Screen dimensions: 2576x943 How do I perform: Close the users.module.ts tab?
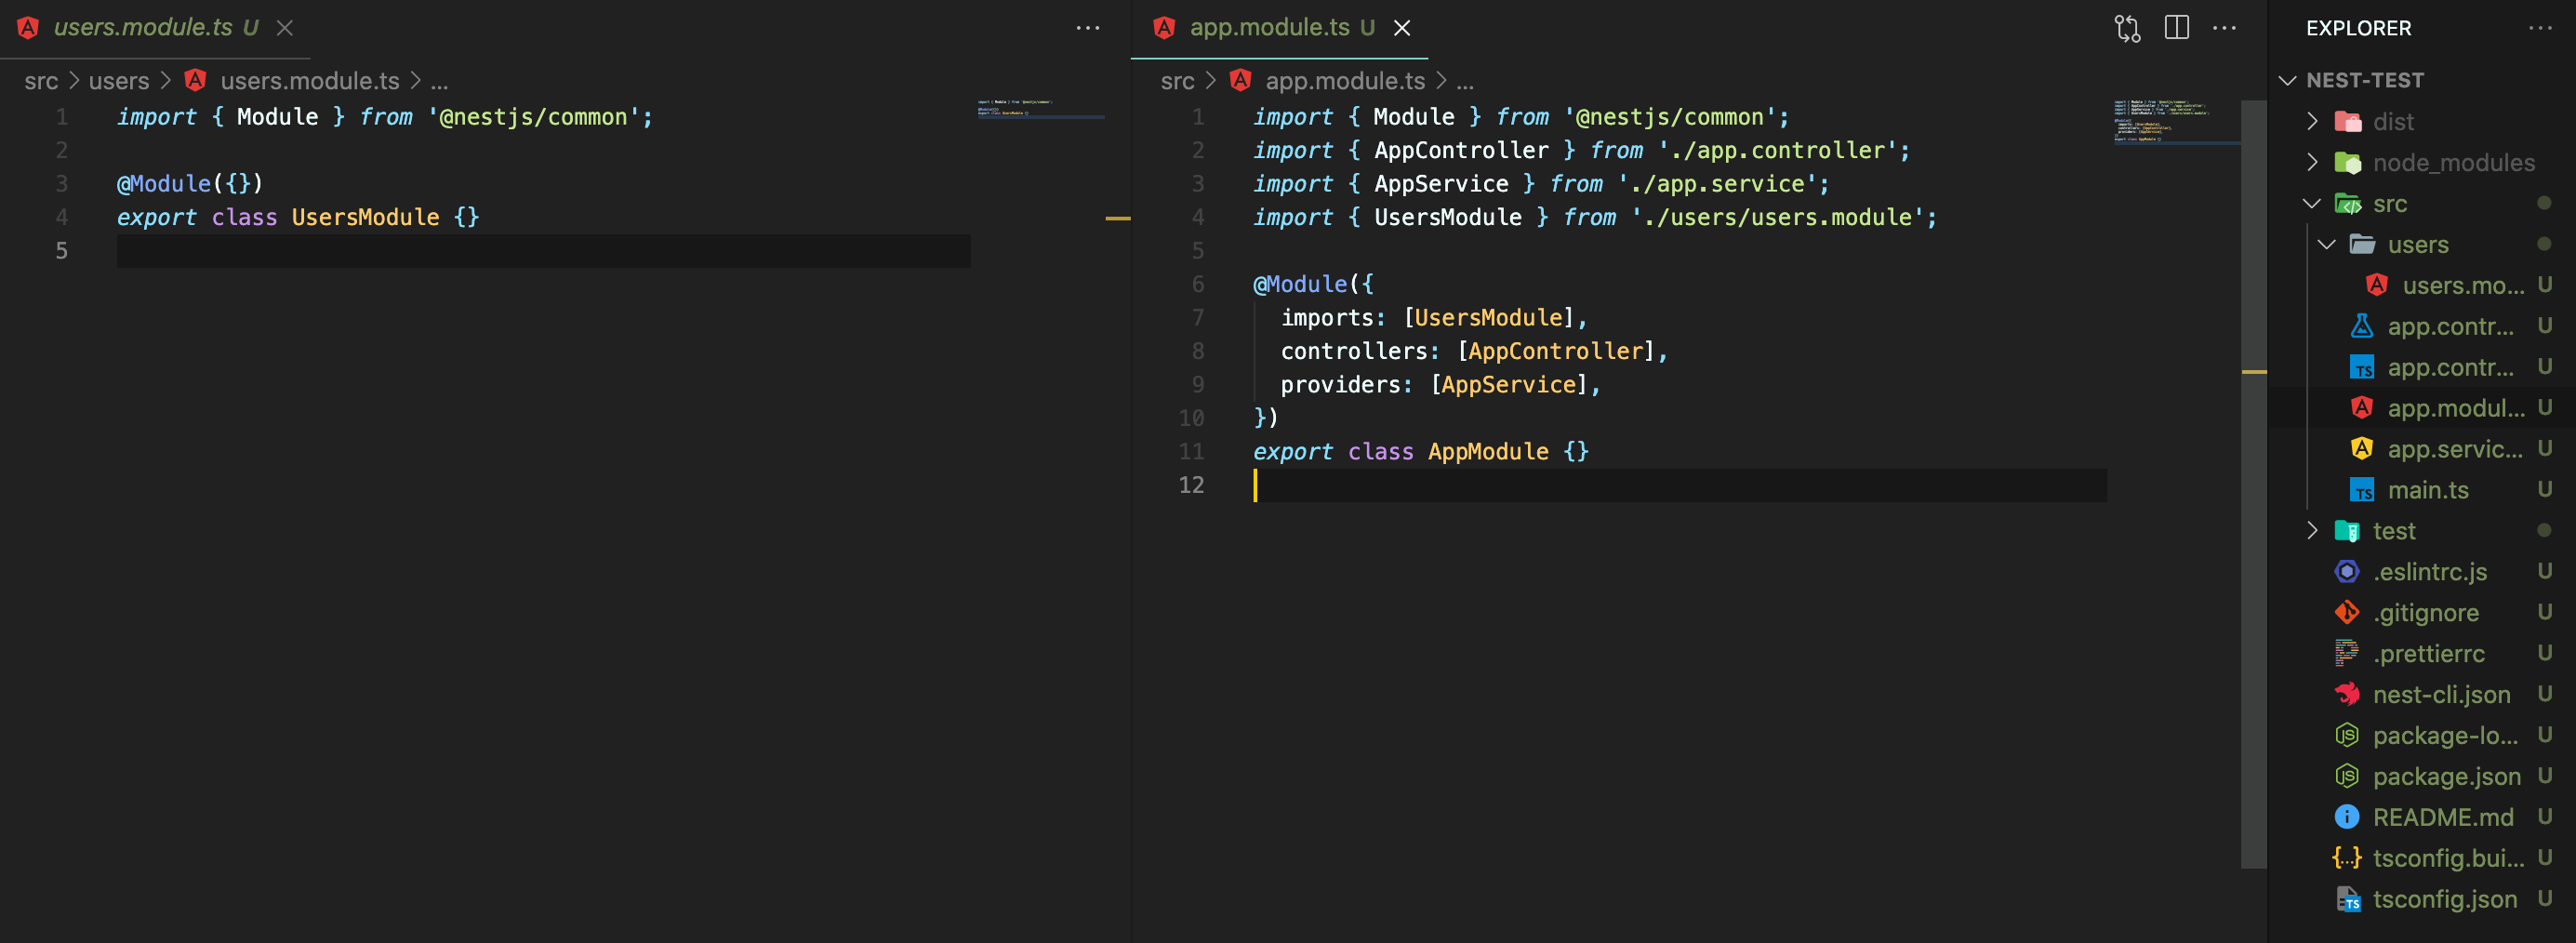[285, 28]
